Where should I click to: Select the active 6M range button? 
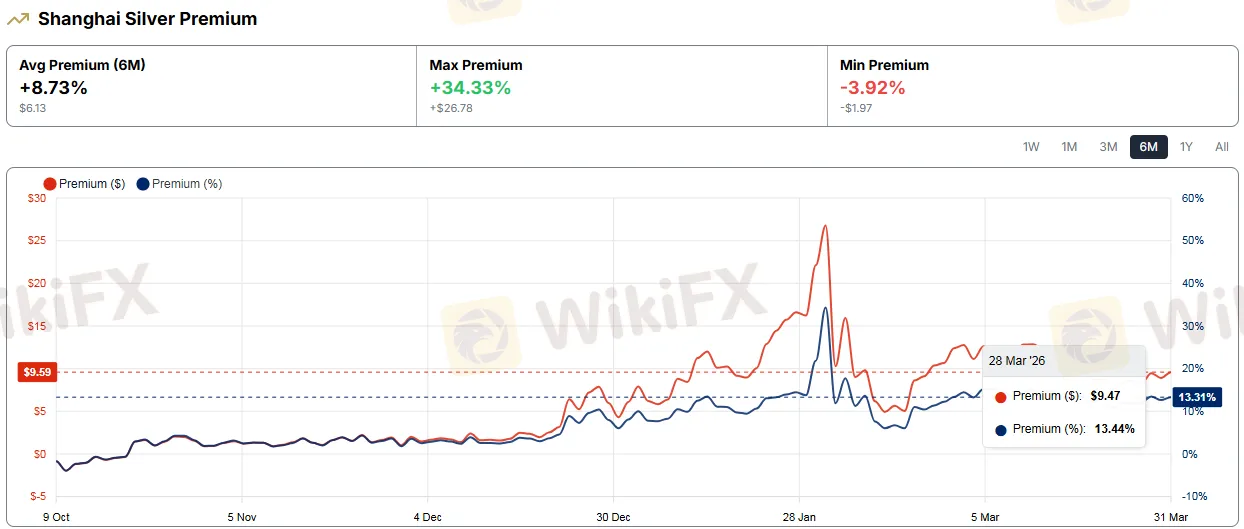pyautogui.click(x=1148, y=147)
